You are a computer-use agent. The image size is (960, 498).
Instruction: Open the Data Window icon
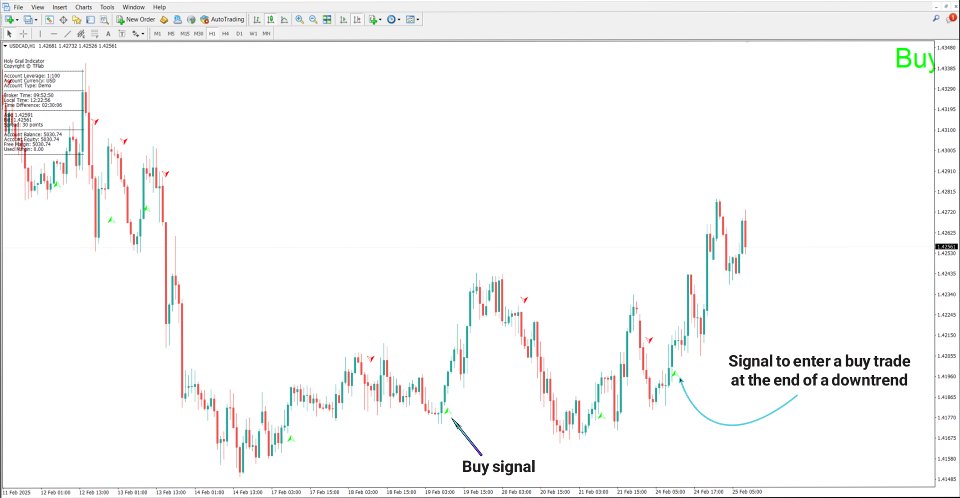click(63, 20)
